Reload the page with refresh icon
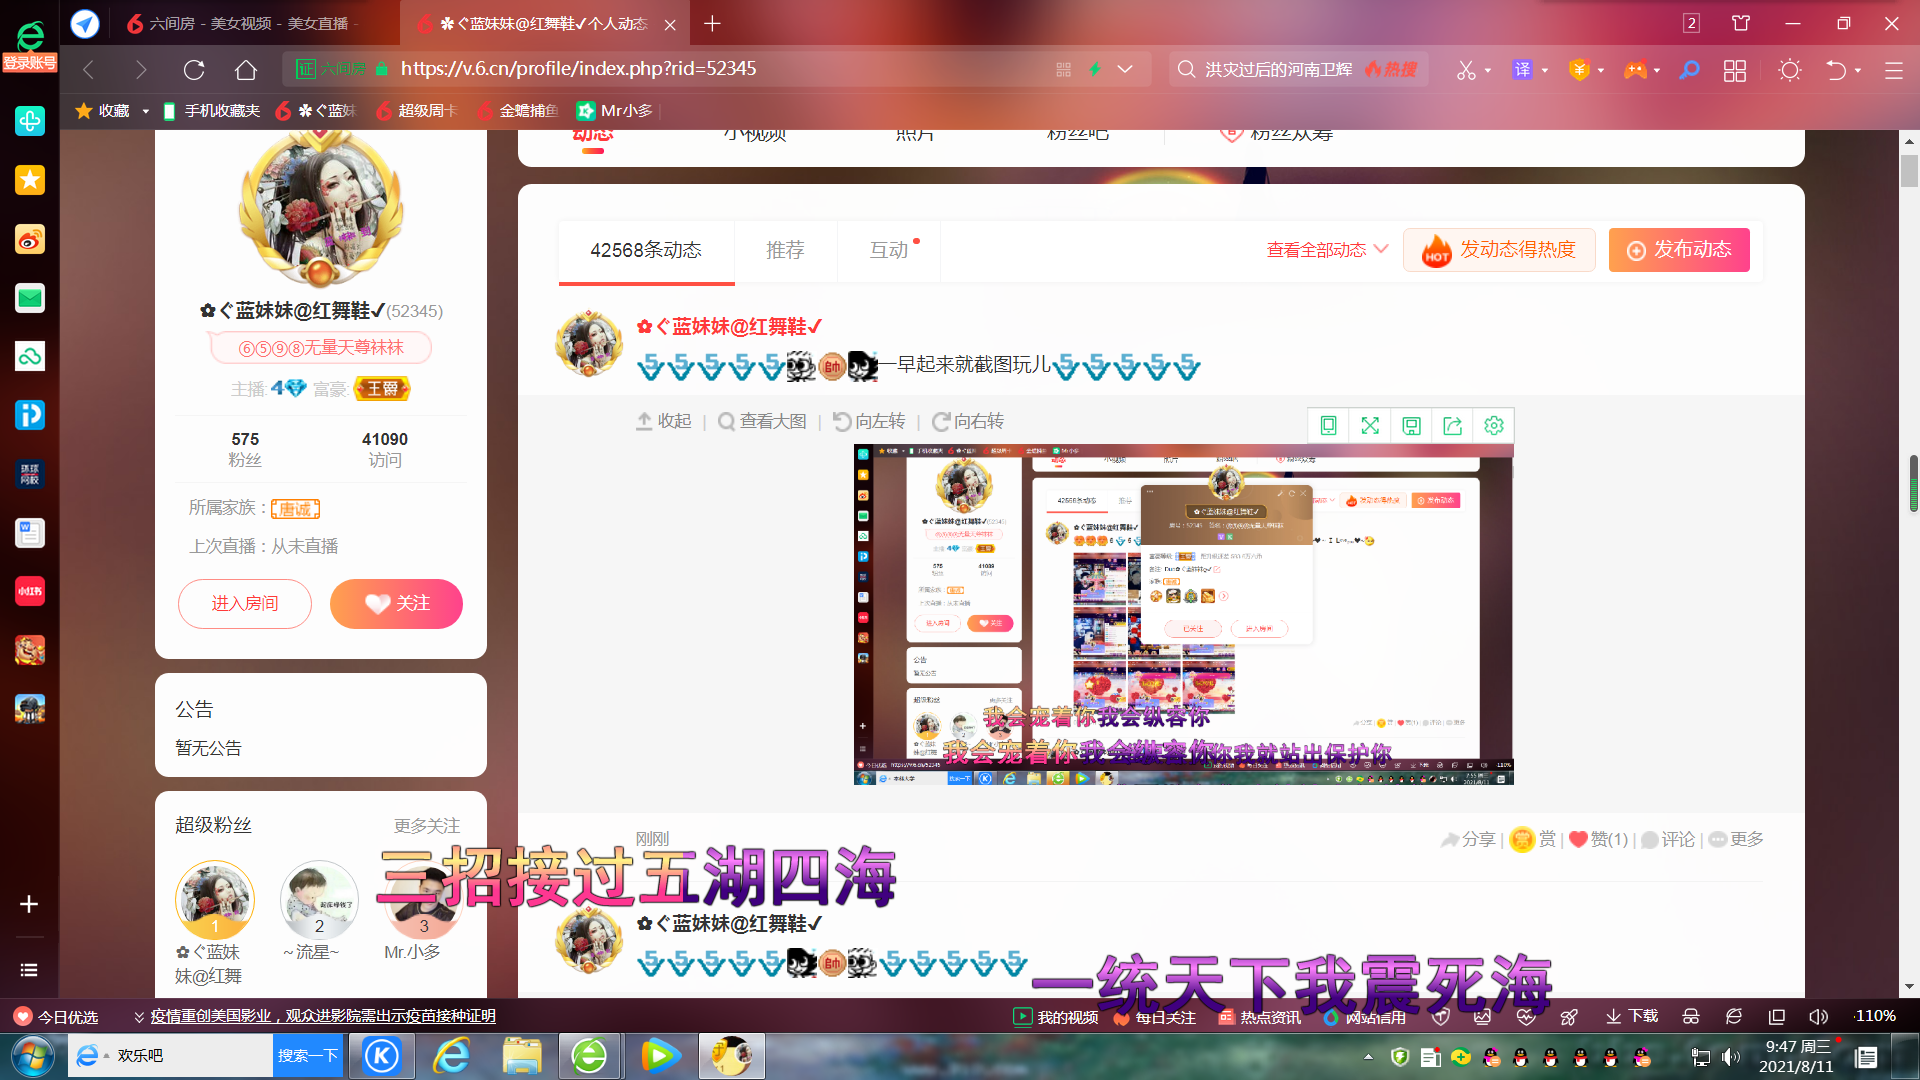This screenshot has height=1080, width=1920. pyautogui.click(x=194, y=70)
